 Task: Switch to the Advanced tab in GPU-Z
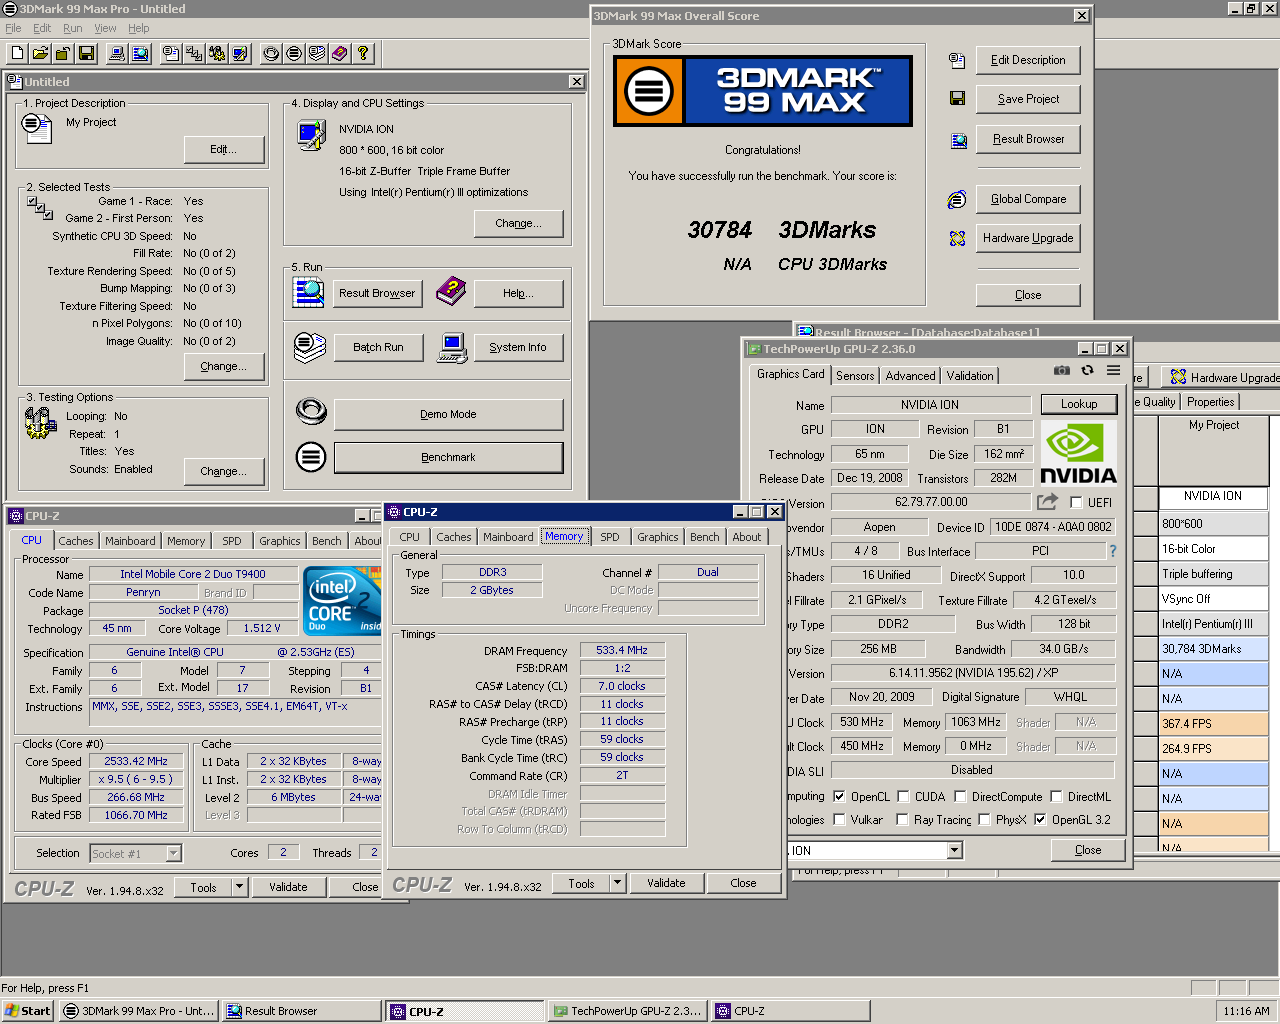911,375
